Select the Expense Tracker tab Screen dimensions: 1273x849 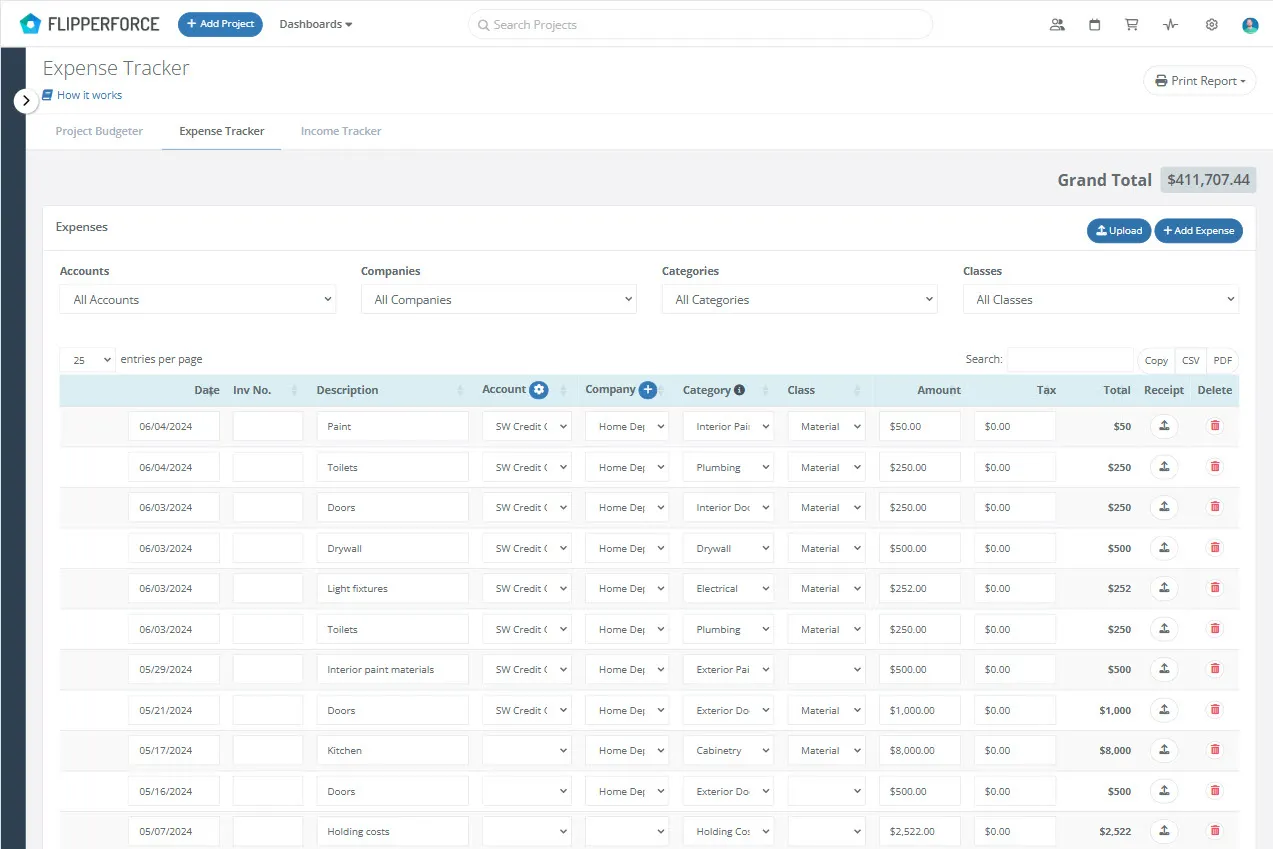[x=222, y=131]
